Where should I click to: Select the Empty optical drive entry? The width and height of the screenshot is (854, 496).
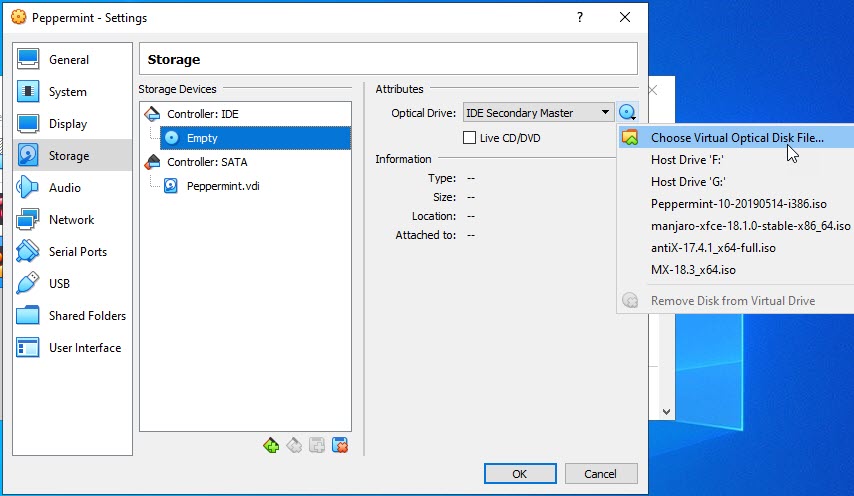coord(255,138)
